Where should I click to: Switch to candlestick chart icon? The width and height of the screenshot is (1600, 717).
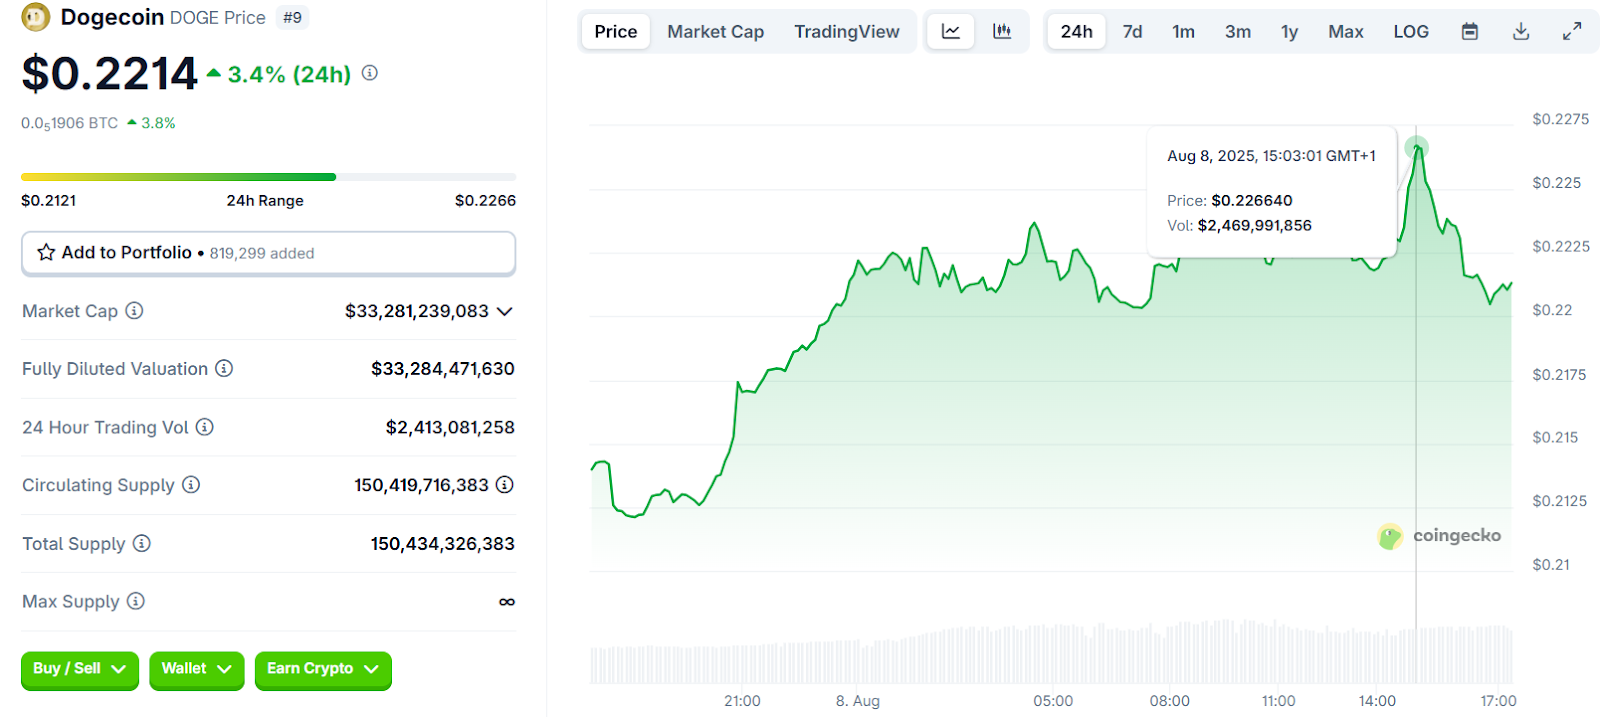point(1001,32)
